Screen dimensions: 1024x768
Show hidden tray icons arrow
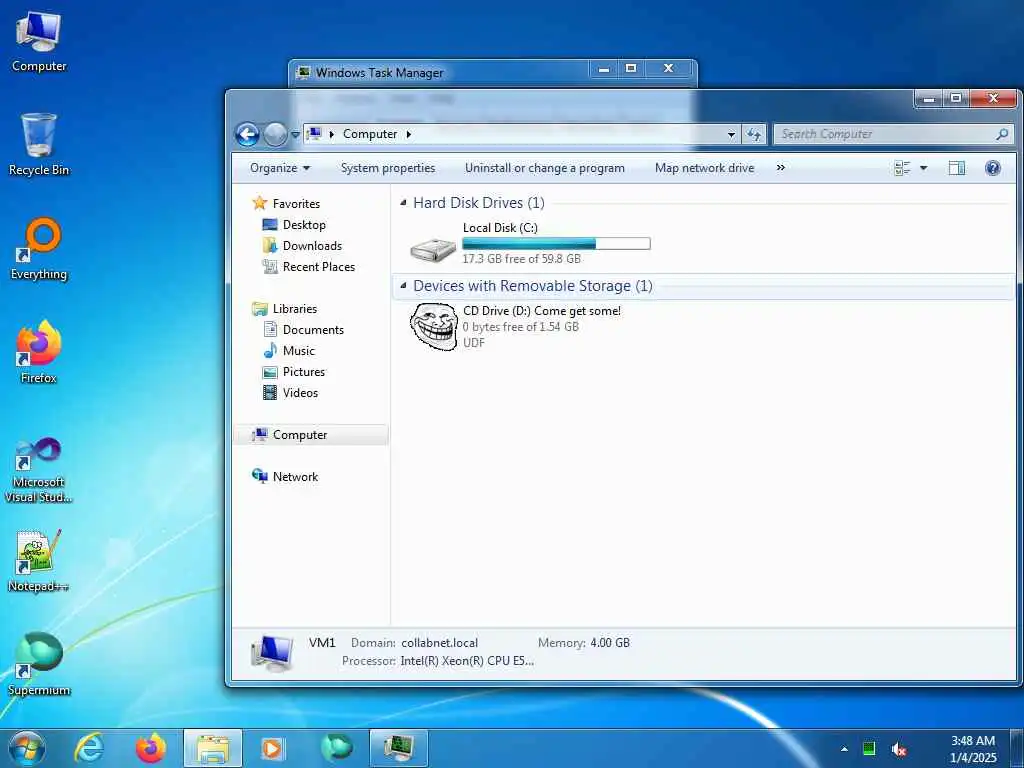(844, 749)
